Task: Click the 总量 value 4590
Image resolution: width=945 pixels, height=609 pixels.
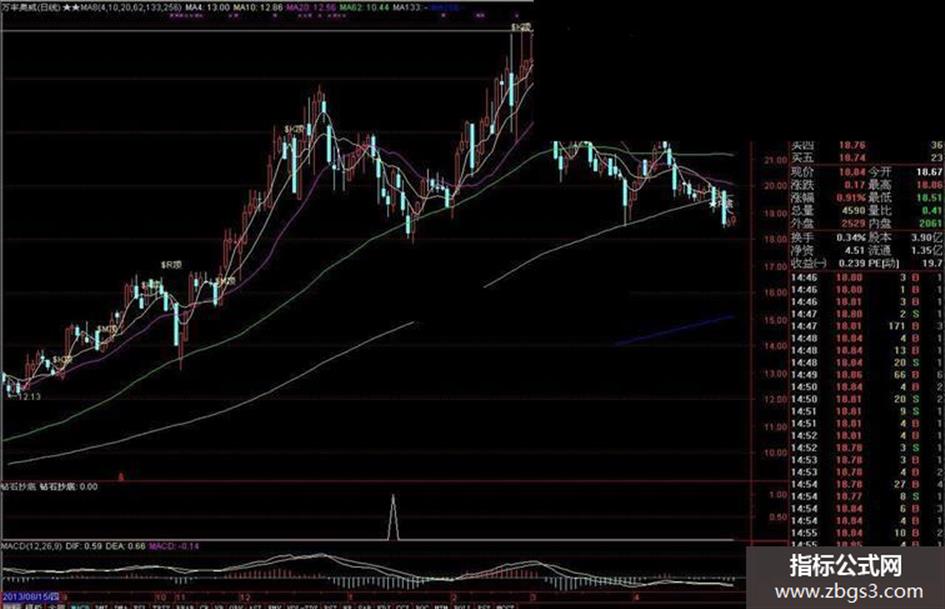Action: pos(853,210)
